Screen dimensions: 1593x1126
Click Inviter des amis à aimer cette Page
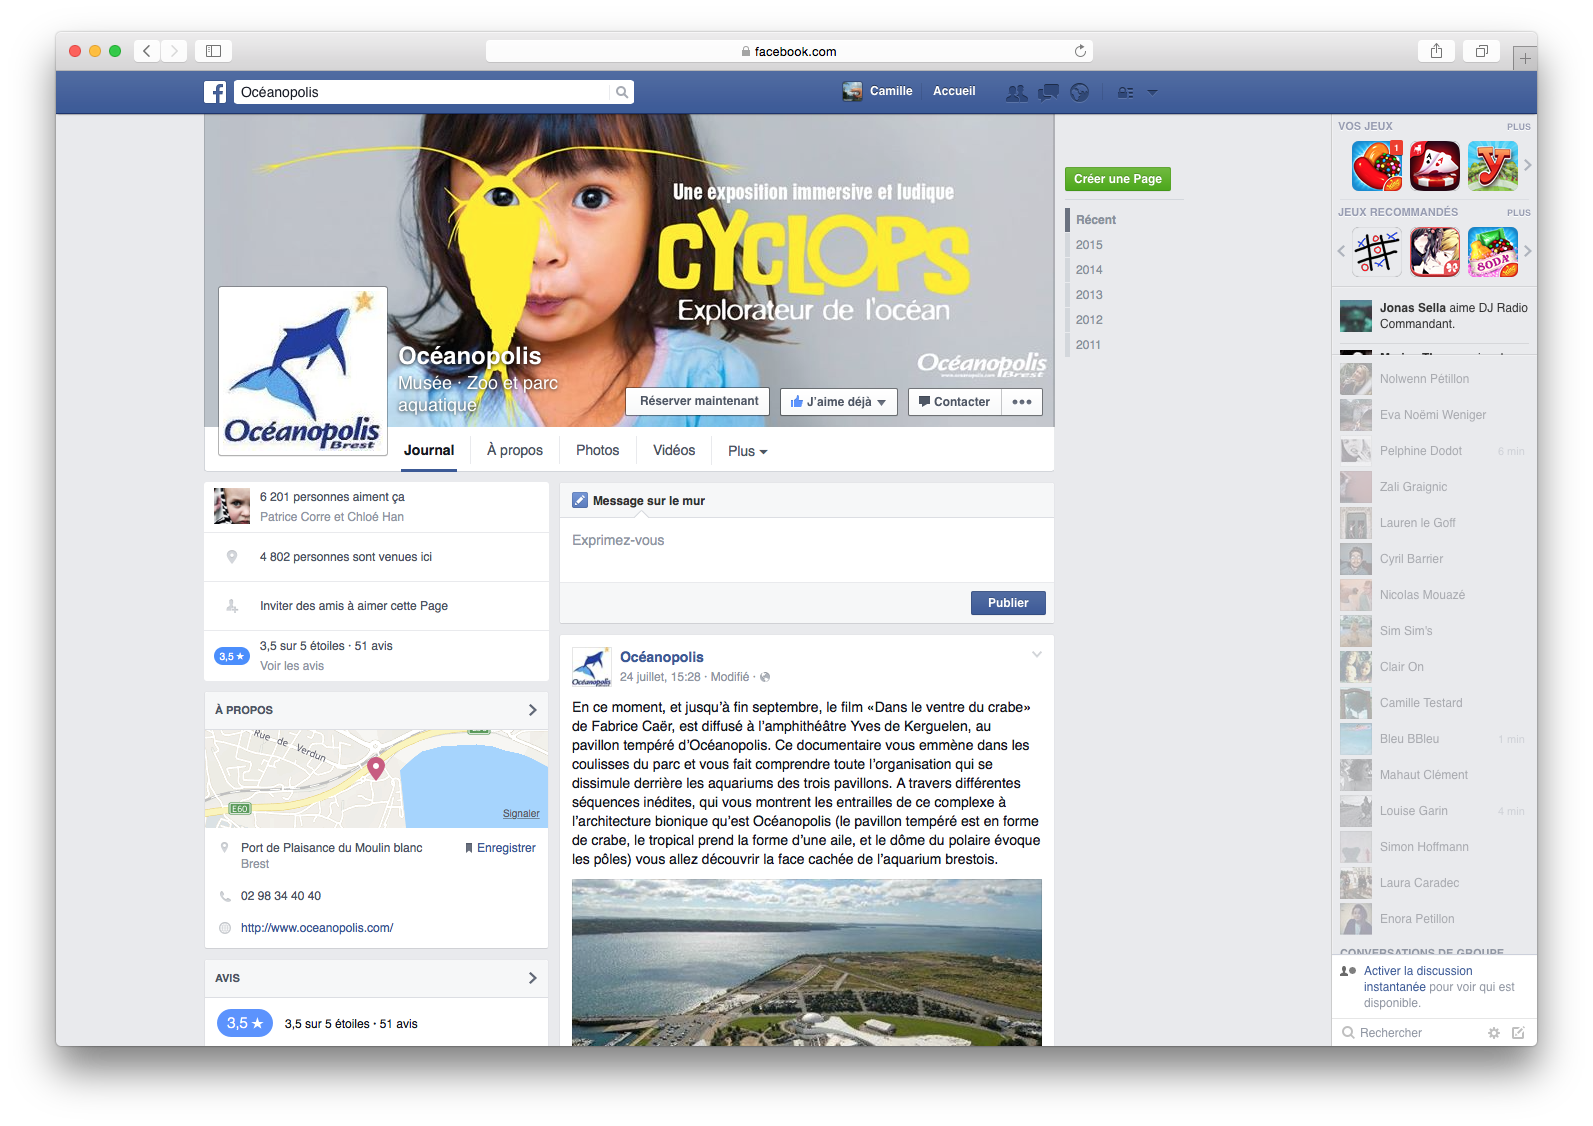354,606
